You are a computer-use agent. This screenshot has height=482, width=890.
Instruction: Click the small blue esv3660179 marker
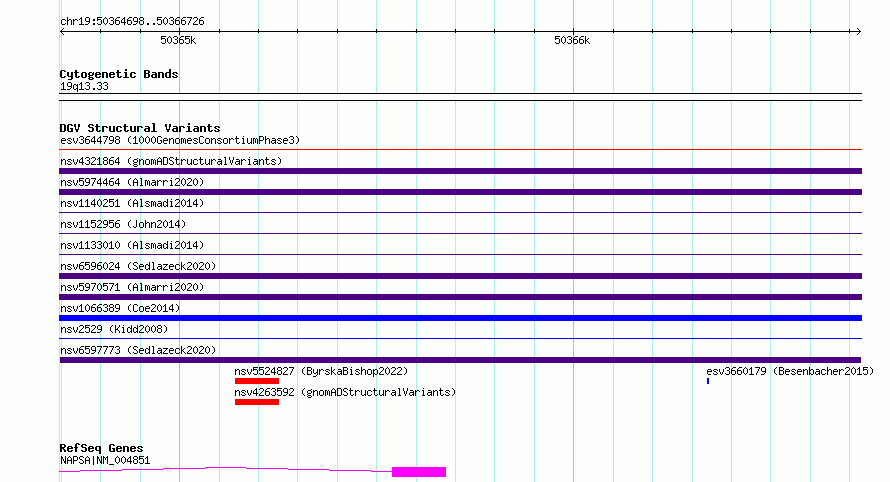click(708, 381)
